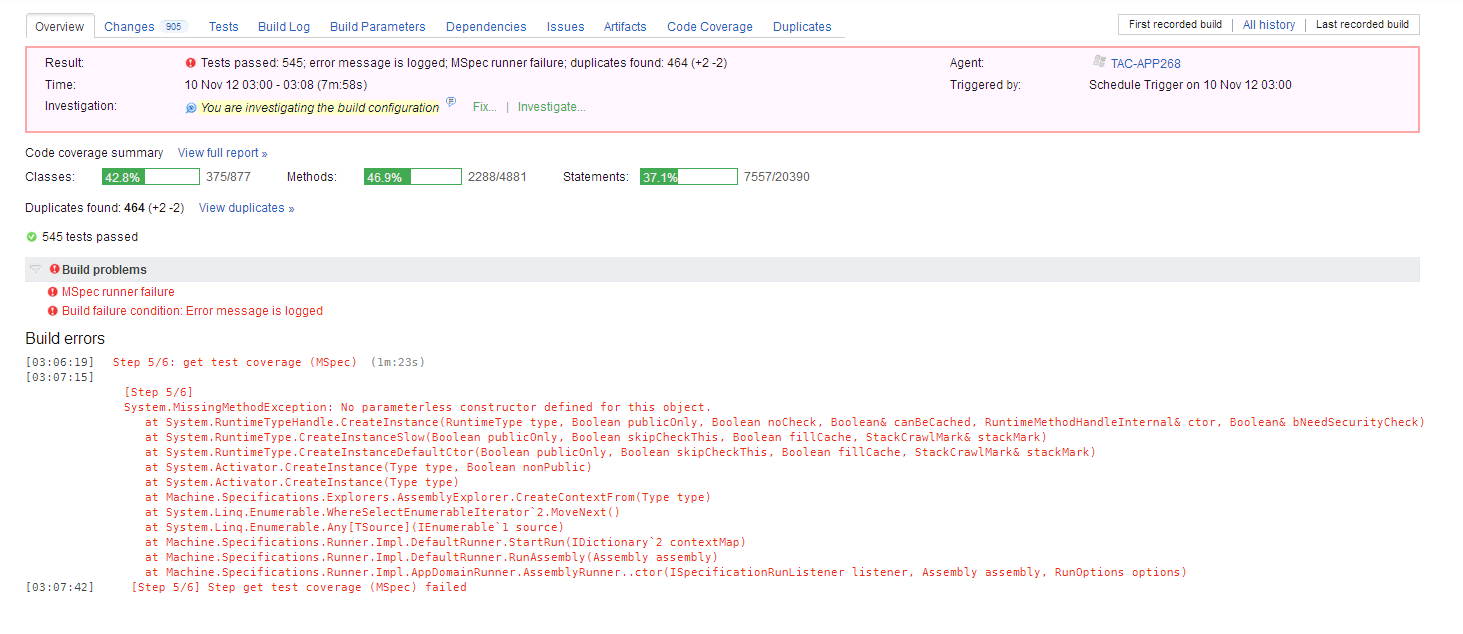This screenshot has width=1463, height=634.
Task: Click the Build errors heading
Action: [x=65, y=338]
